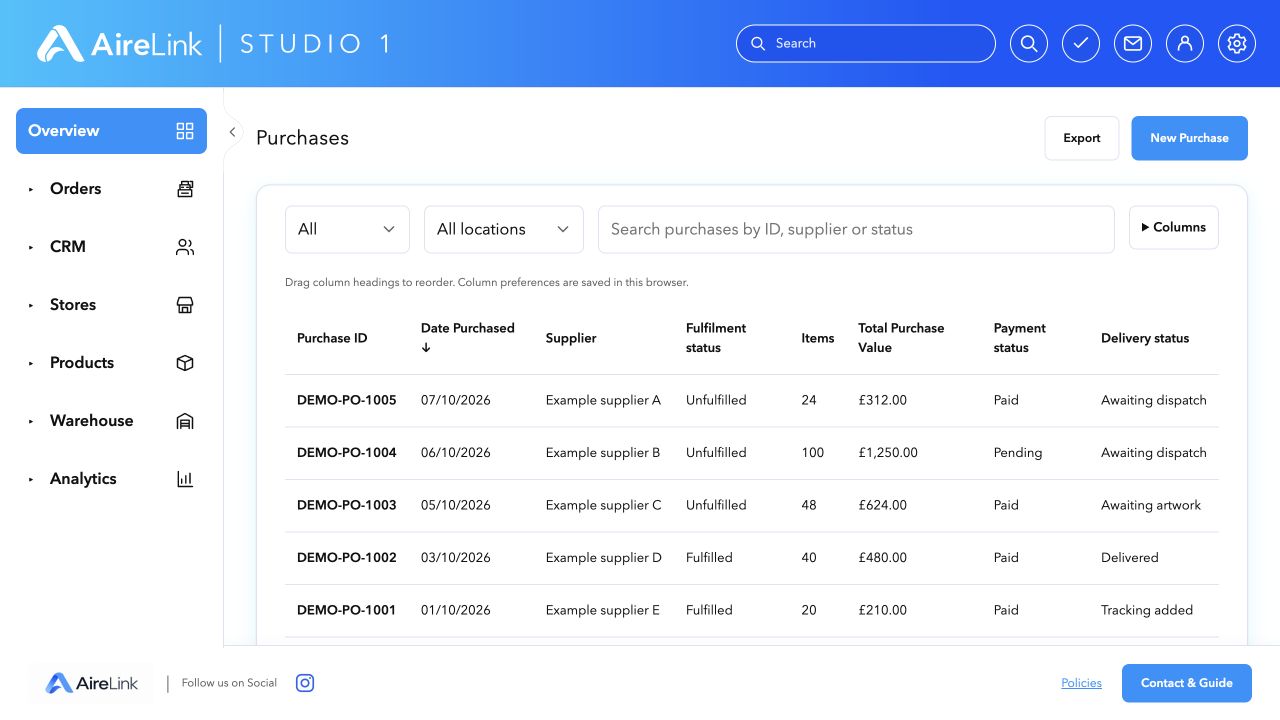Click the Example supplier D cell
The width and height of the screenshot is (1280, 720).
(604, 558)
